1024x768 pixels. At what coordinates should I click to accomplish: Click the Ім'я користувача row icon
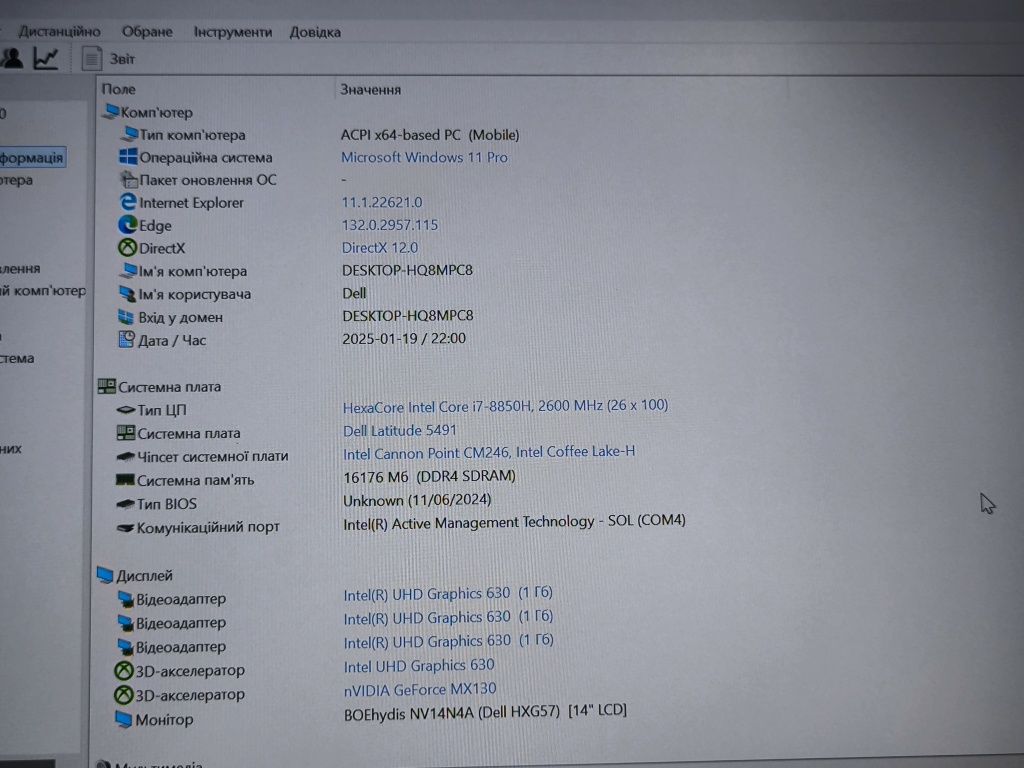[127, 293]
